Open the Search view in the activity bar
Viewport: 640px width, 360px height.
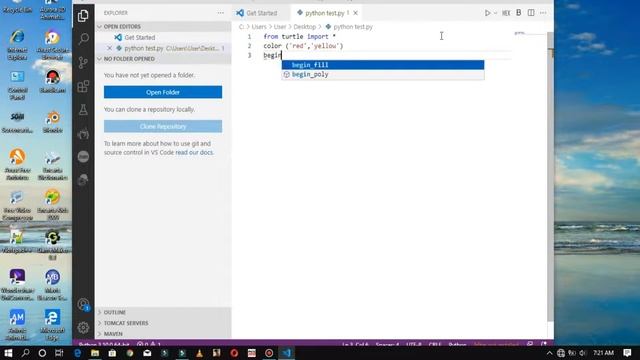83,39
